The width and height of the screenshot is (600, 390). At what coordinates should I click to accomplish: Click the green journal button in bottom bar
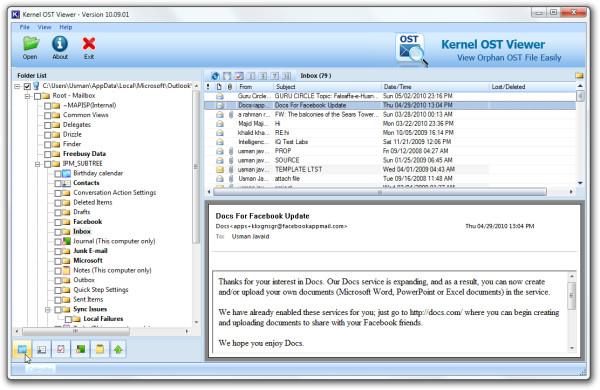tap(80, 349)
